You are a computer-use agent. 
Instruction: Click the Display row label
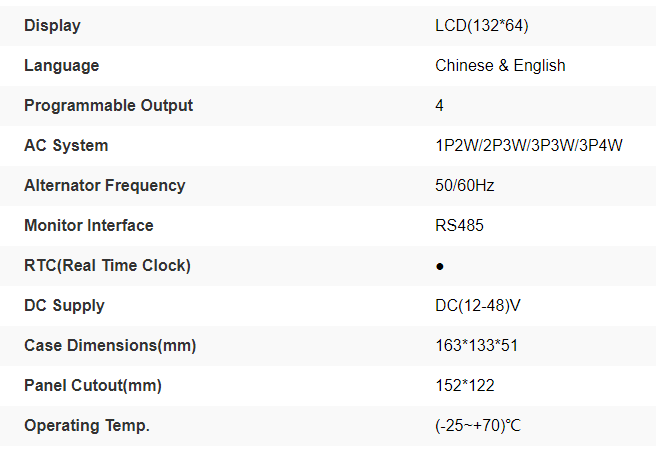click(52, 25)
